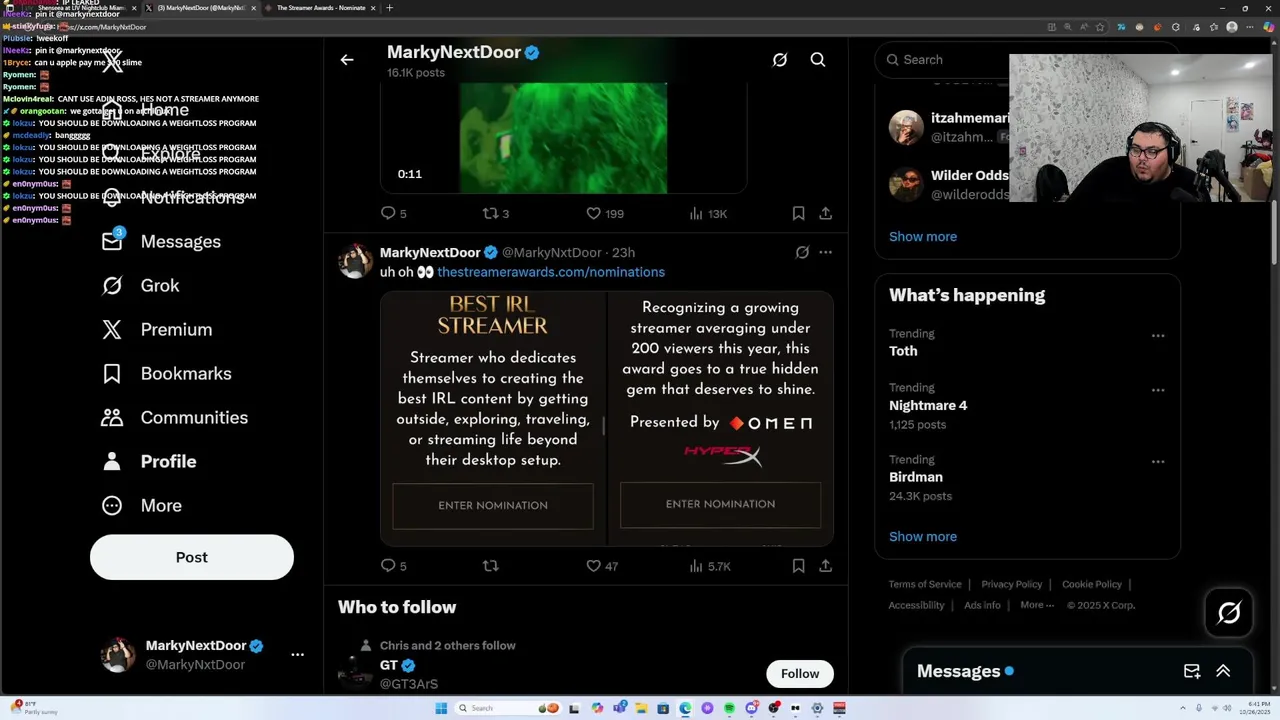Open options for Nightmare 4 trend

click(1158, 390)
